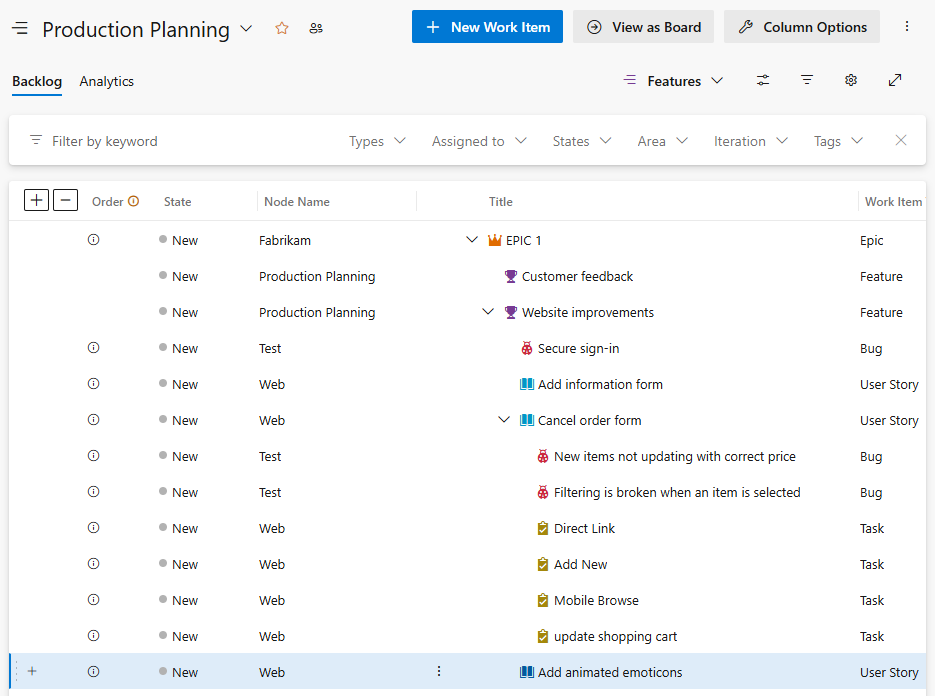Toggle the filter bar with the filter icon
Screen dimensions: 935x696
coord(807,80)
